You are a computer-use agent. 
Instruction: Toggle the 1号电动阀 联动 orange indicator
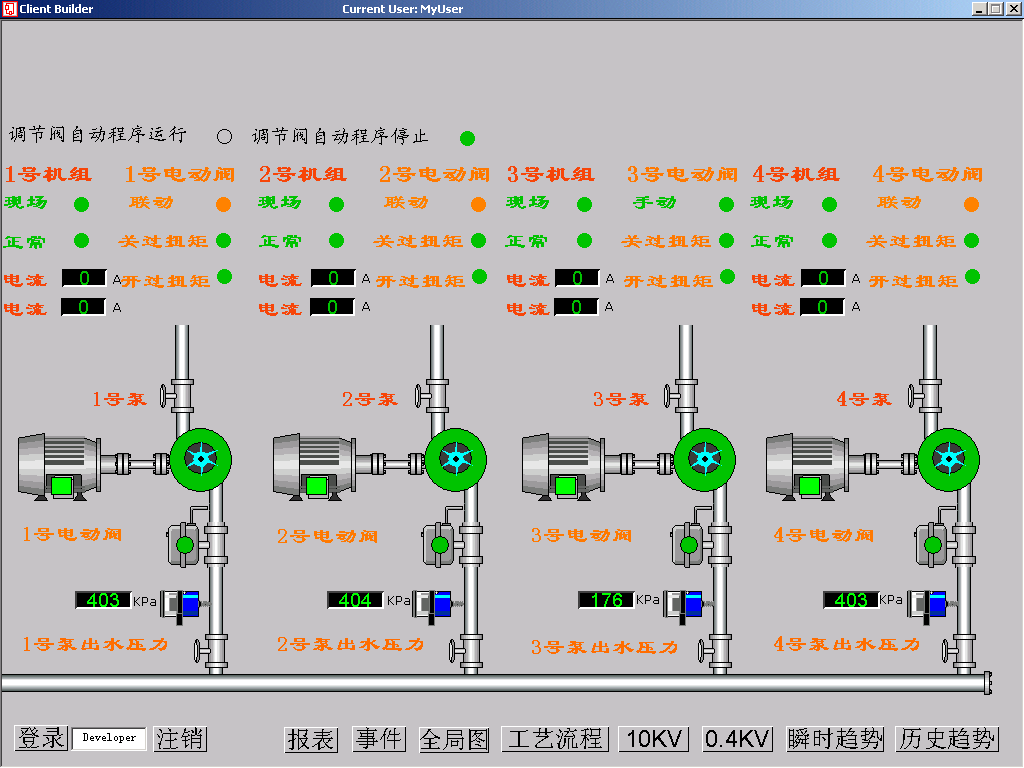click(x=223, y=204)
